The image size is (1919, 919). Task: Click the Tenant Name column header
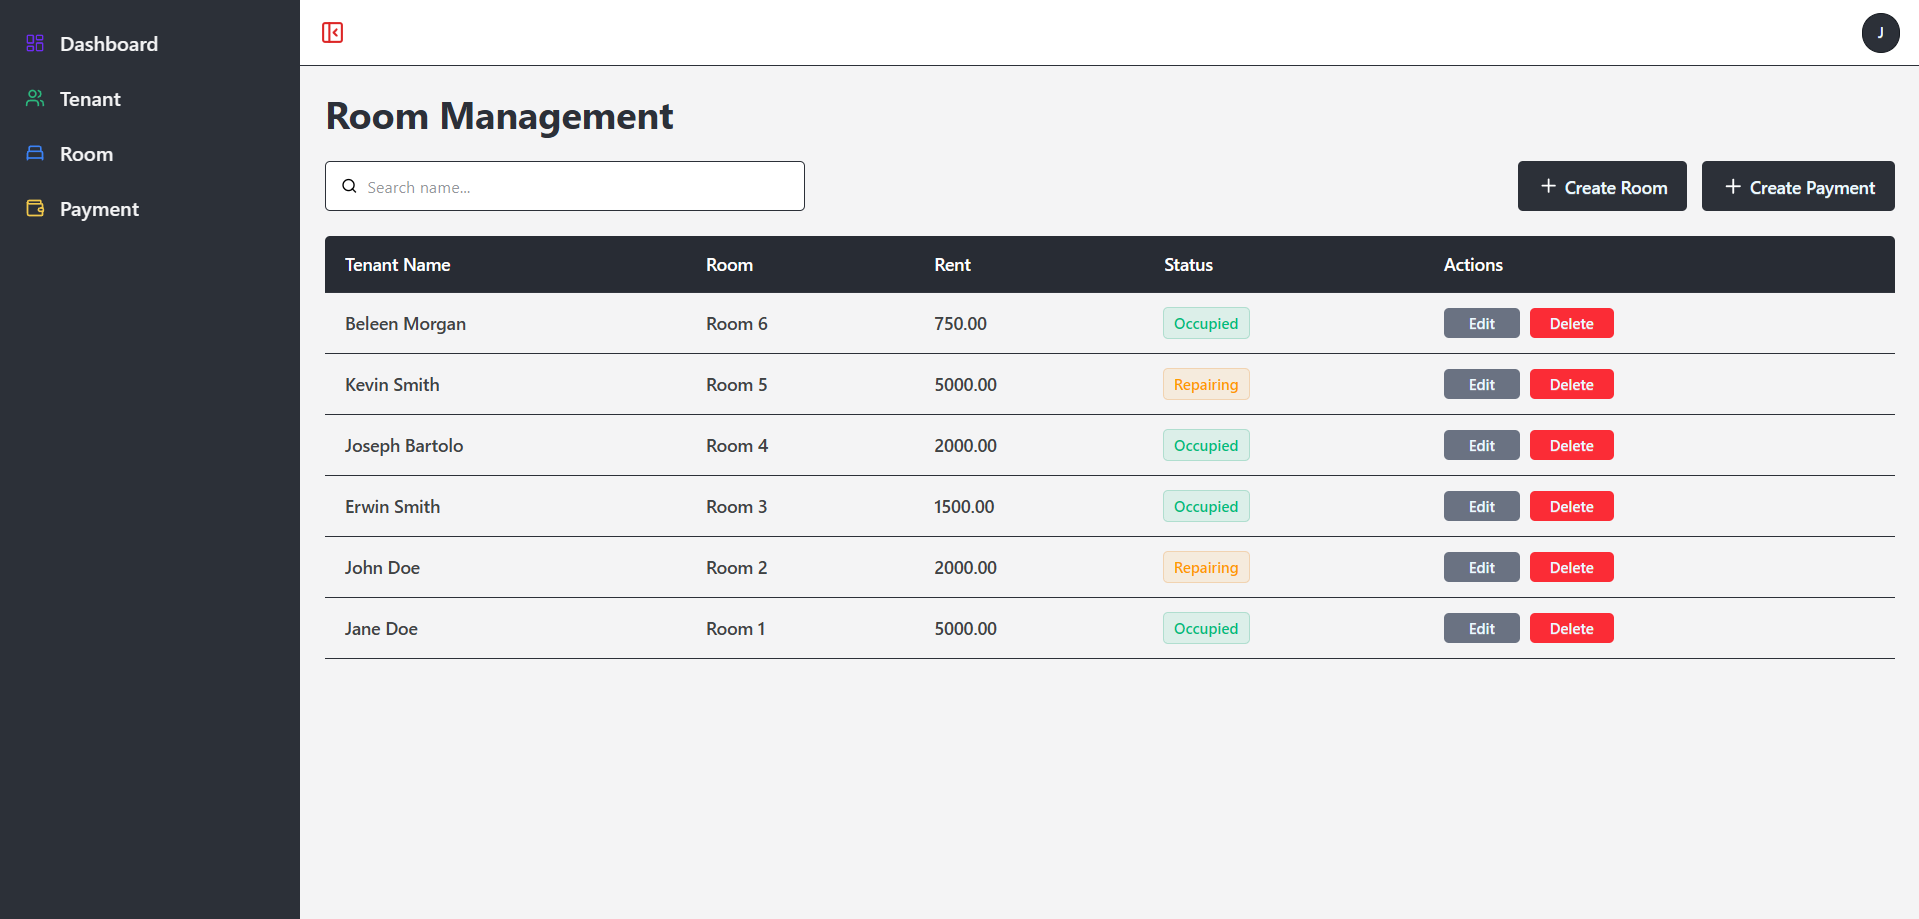(x=397, y=265)
